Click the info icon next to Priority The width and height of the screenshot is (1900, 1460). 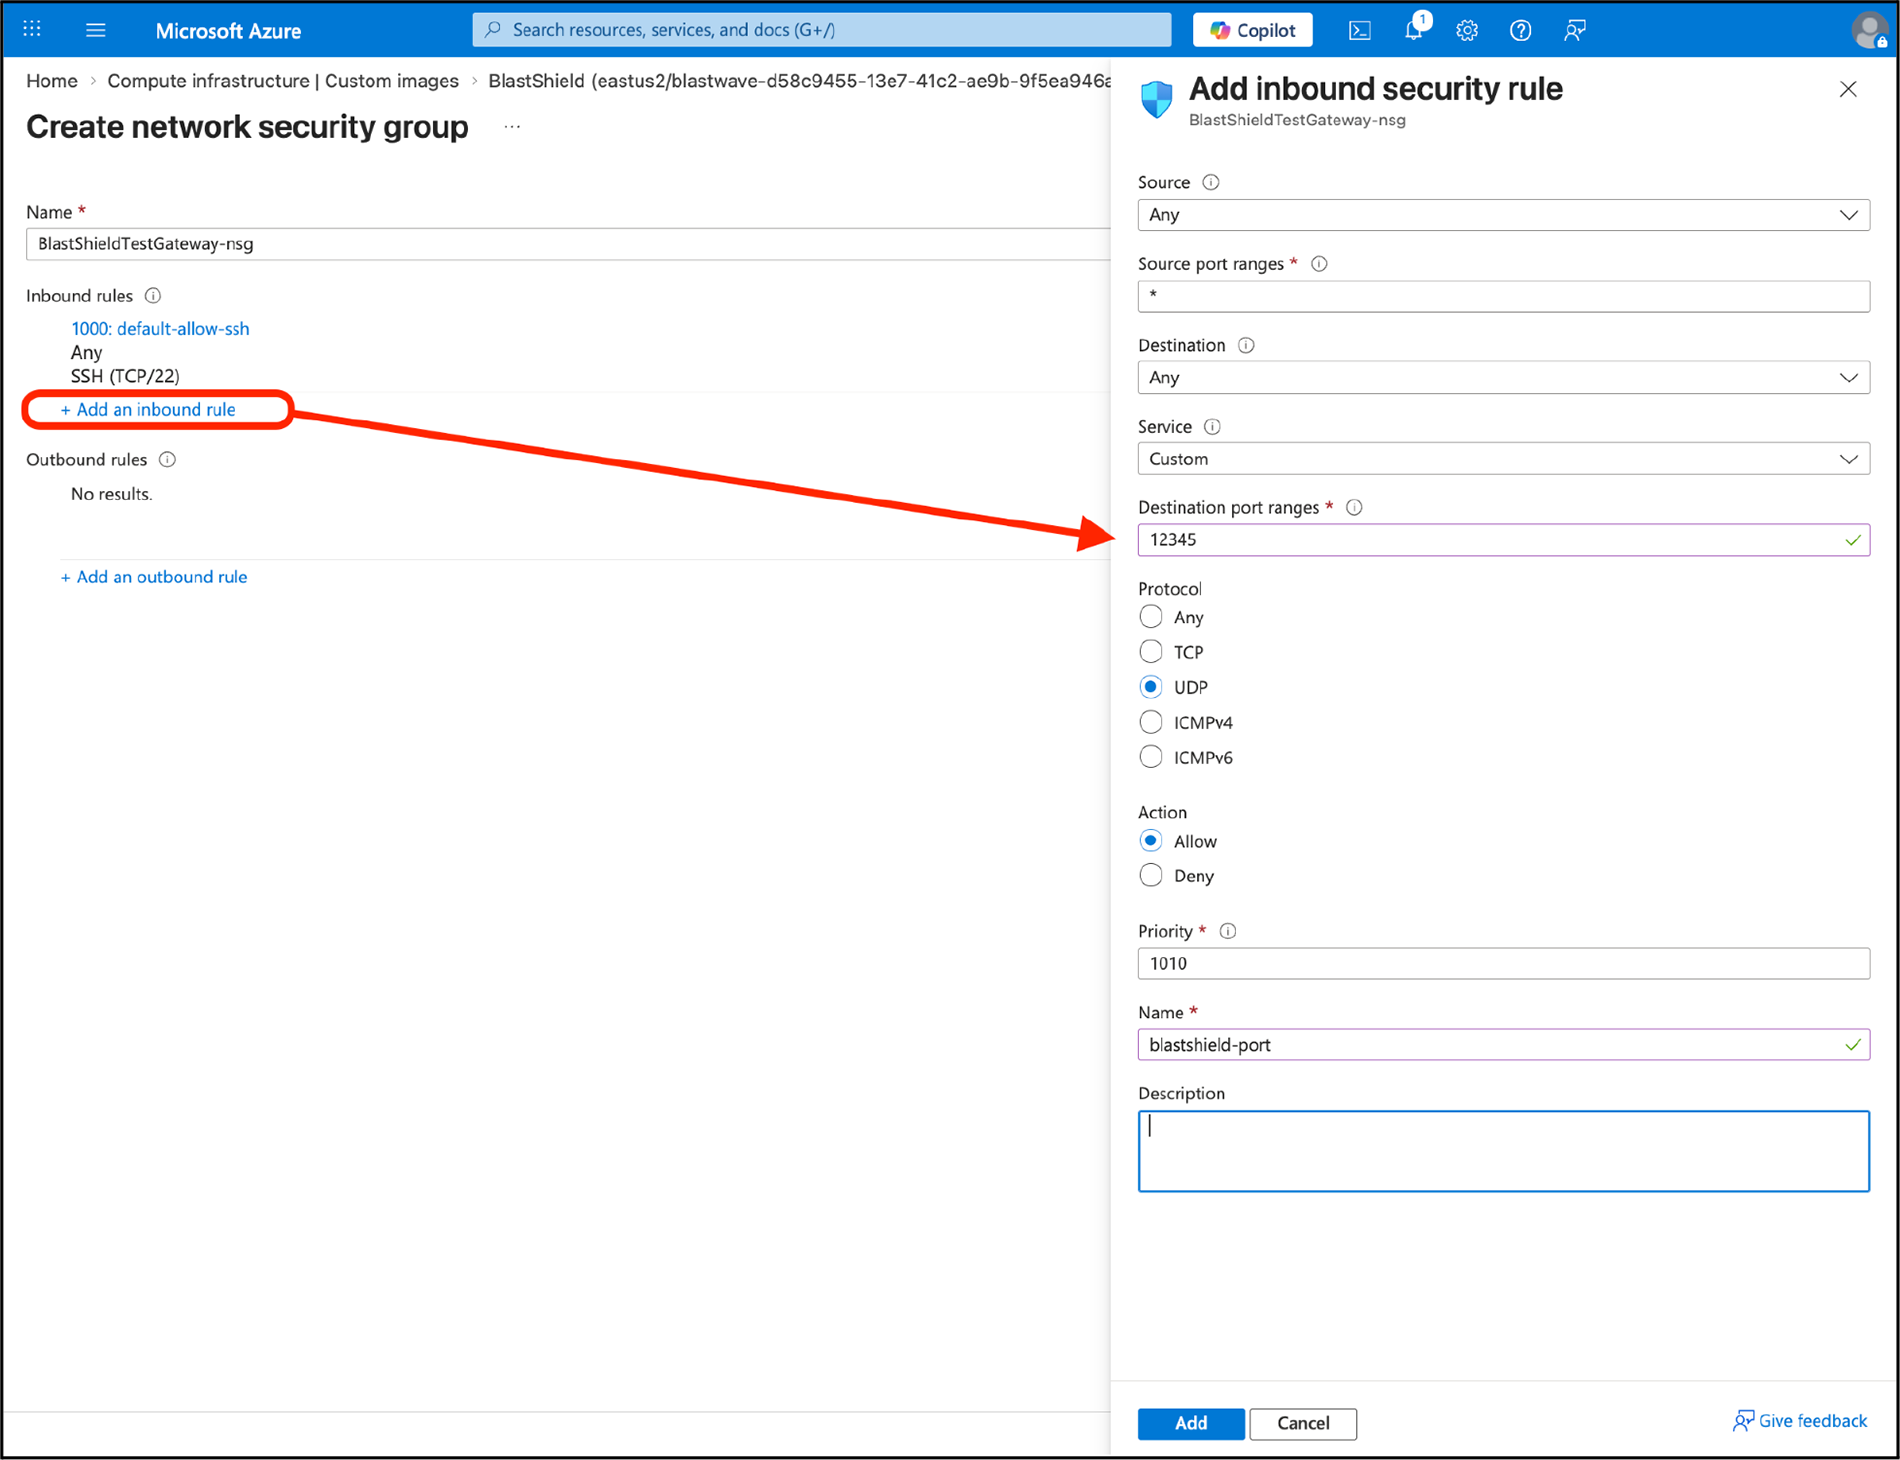[1228, 931]
